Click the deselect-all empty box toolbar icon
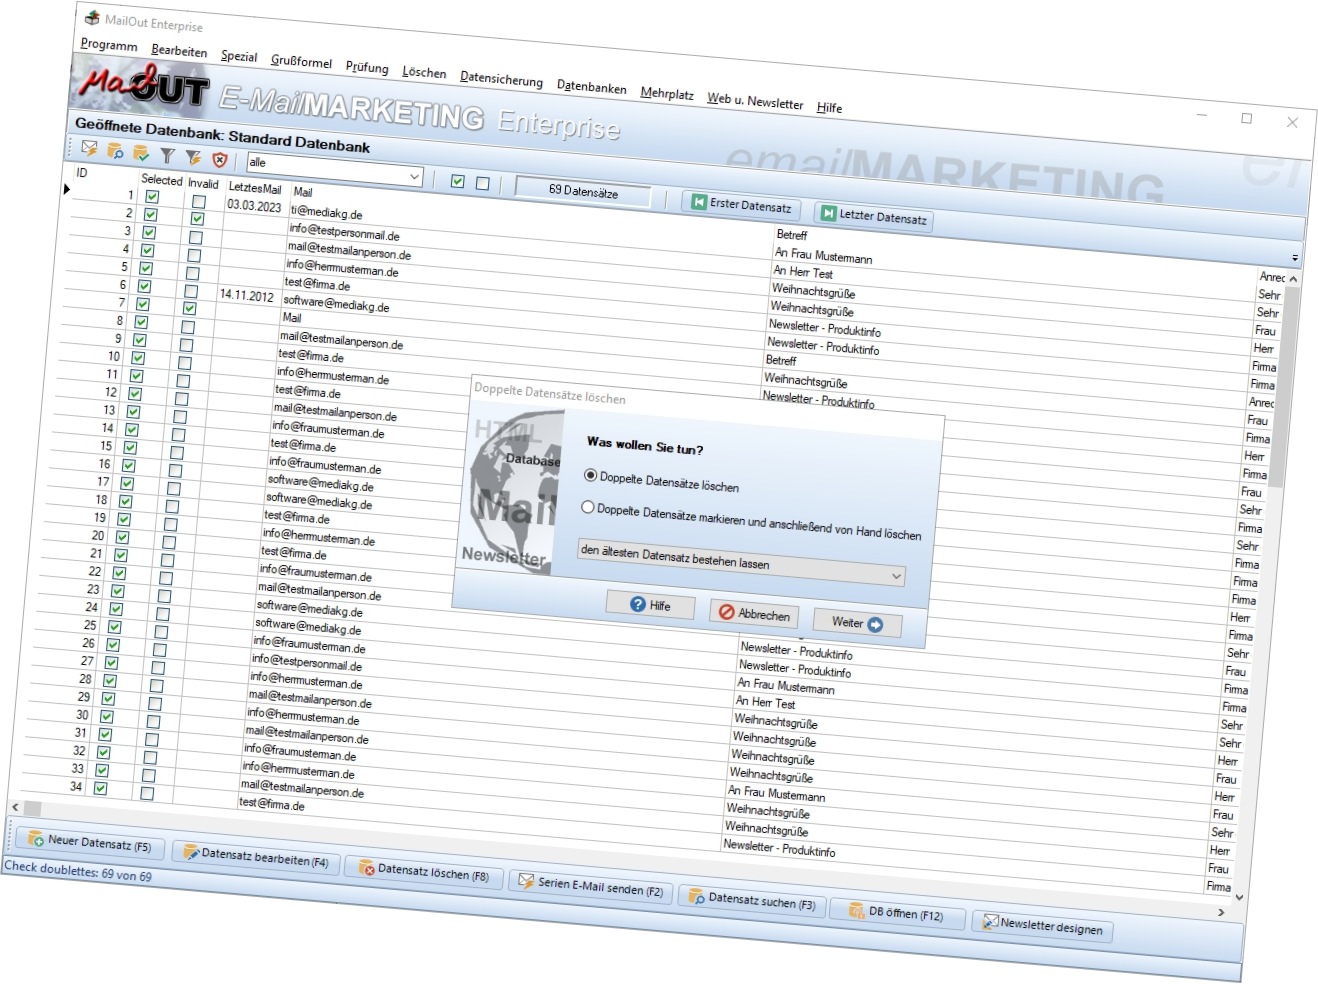The height and width of the screenshot is (984, 1318). click(x=482, y=183)
